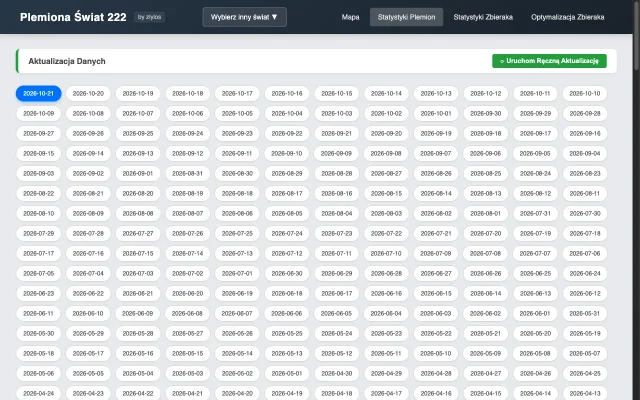This screenshot has width=640, height=400.
Task: Select date 2026-06-23
Action: [x=38, y=293]
